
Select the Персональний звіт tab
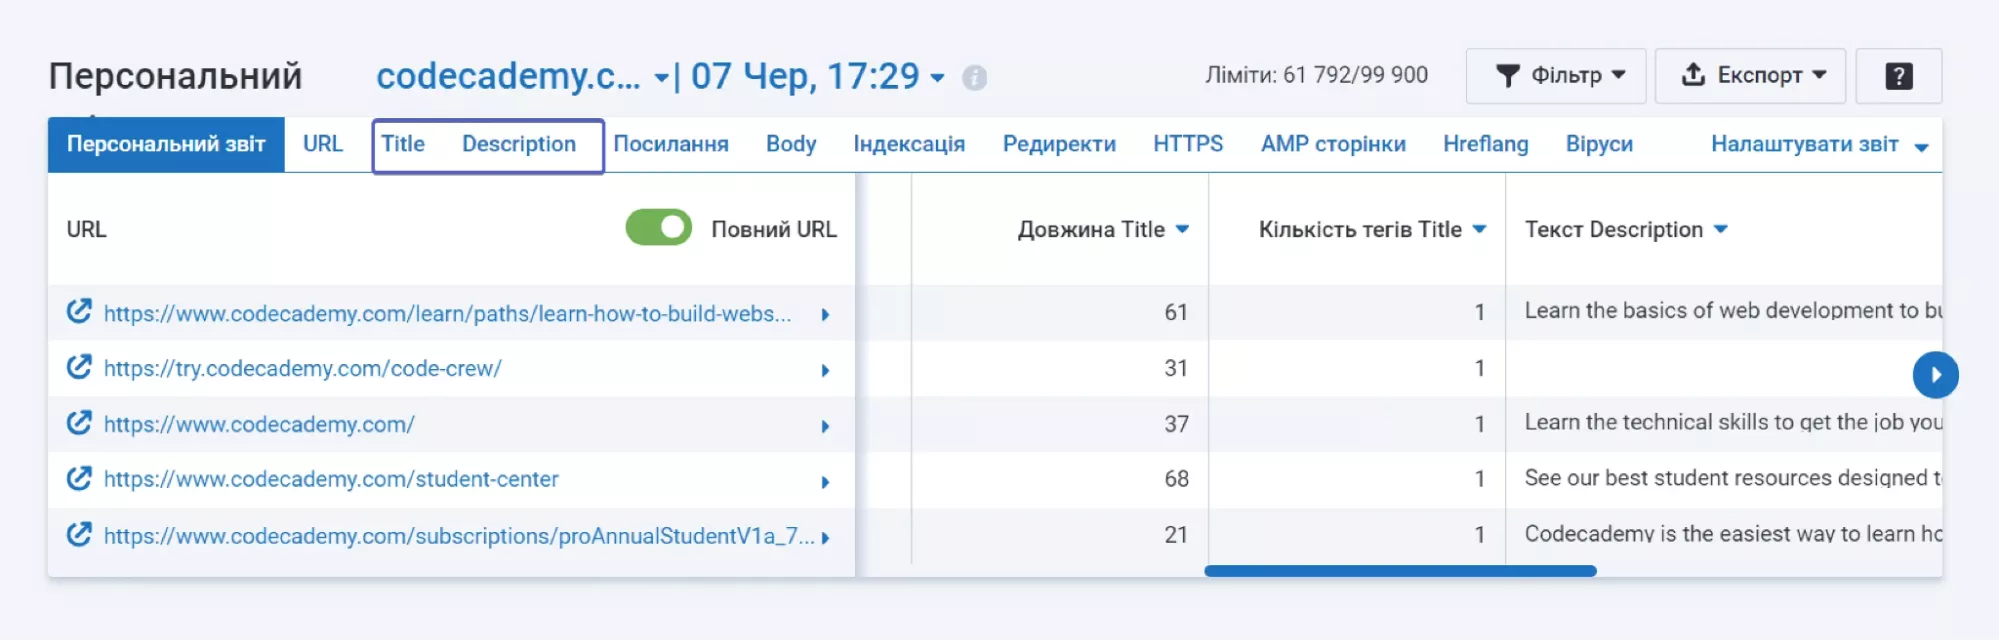tap(166, 144)
